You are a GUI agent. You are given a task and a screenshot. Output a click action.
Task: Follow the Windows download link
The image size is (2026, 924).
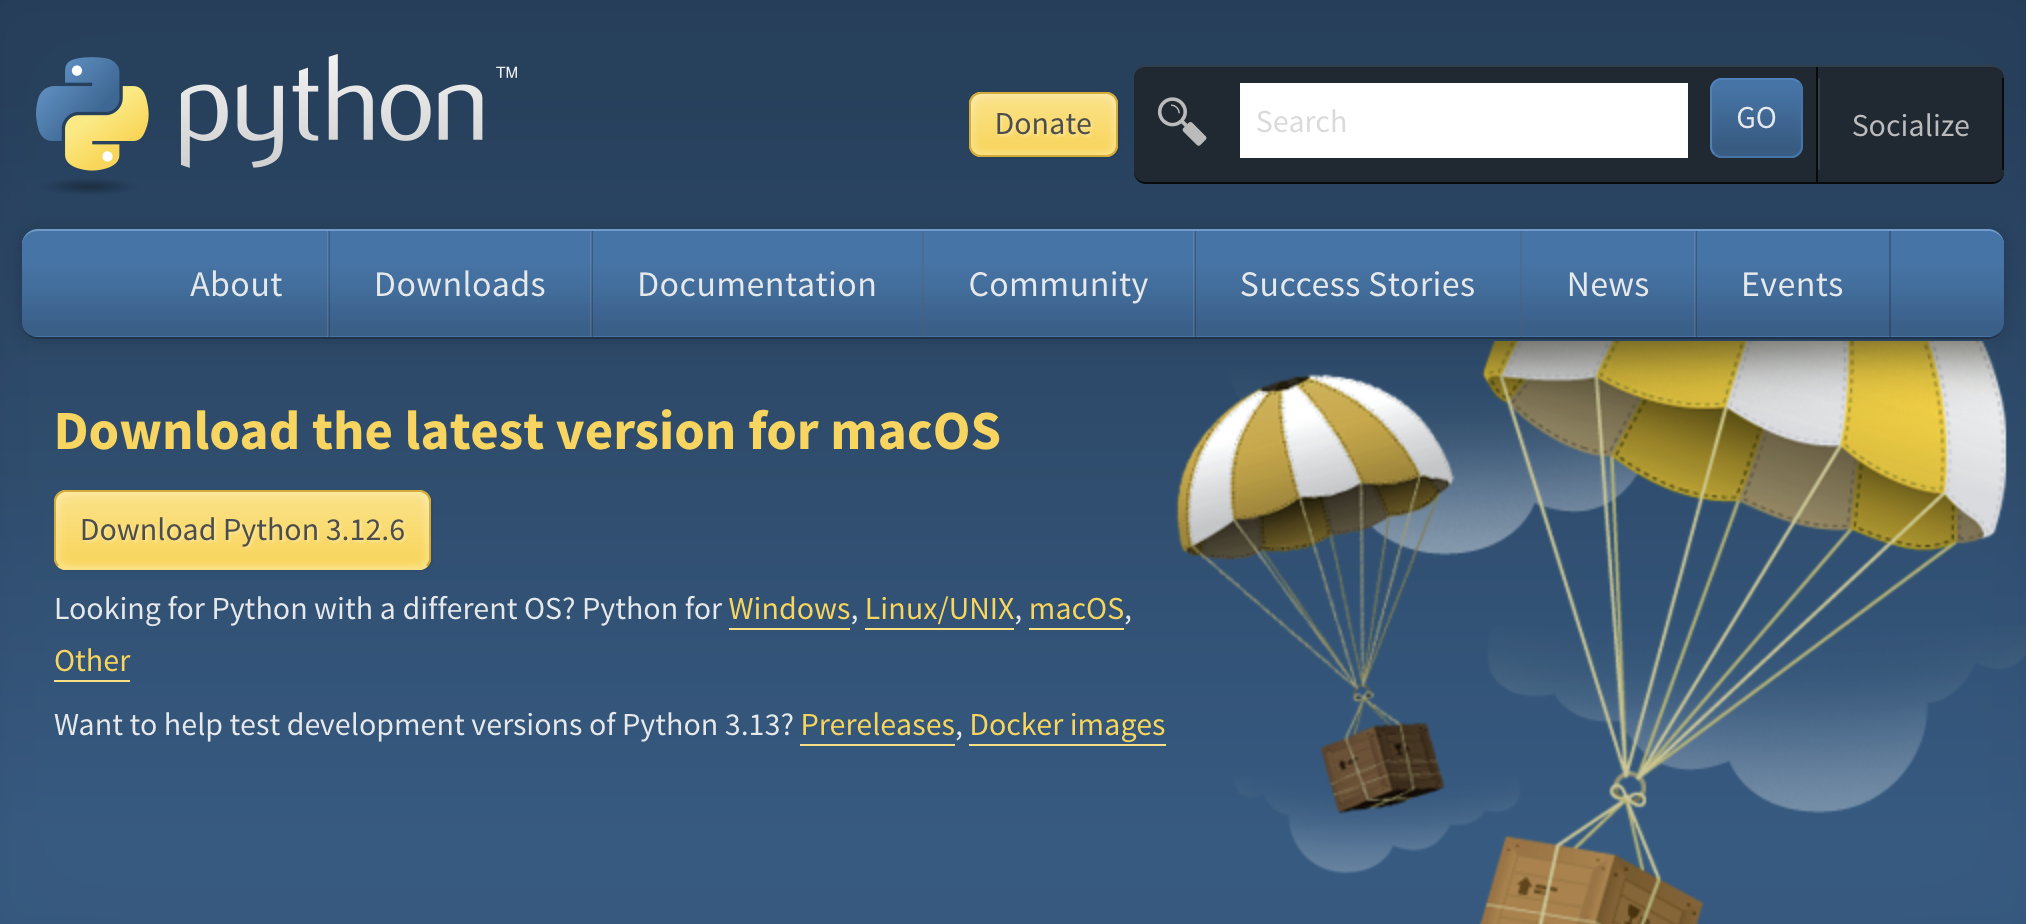point(789,609)
